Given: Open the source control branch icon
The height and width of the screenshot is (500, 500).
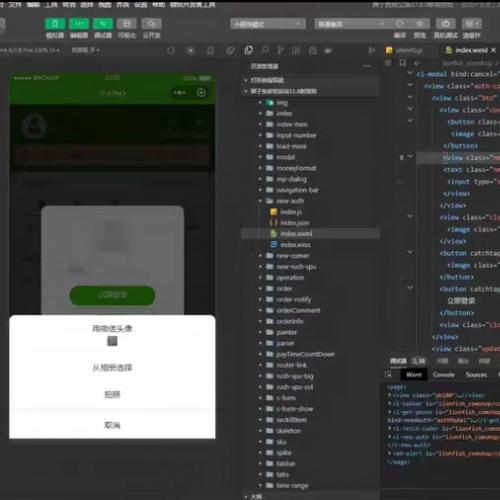Looking at the screenshot, I should [x=280, y=50].
